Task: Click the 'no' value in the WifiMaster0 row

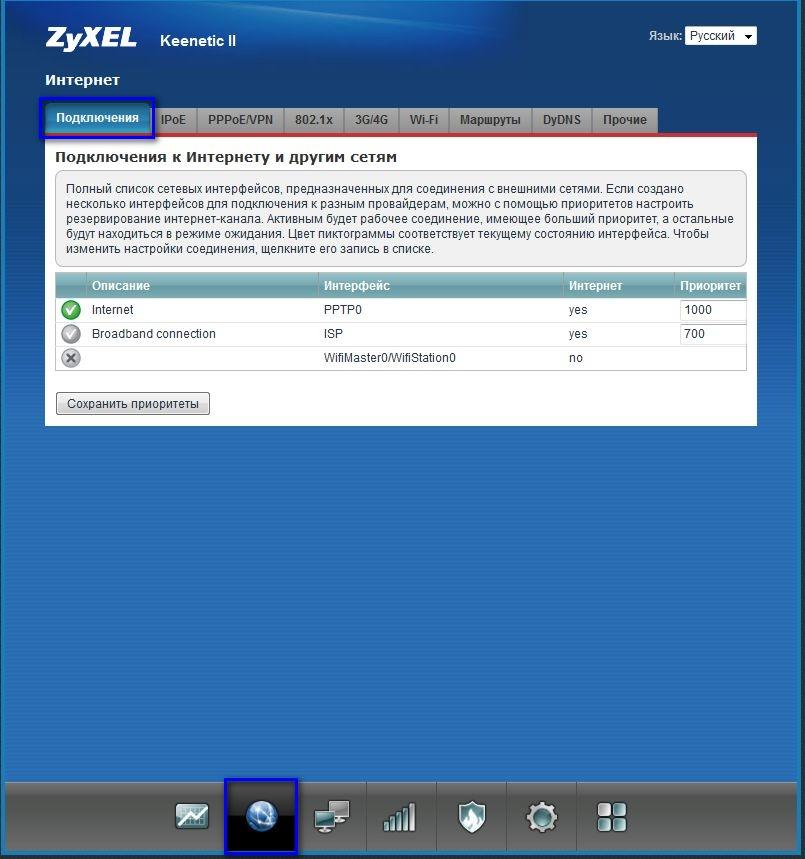Action: pyautogui.click(x=575, y=358)
